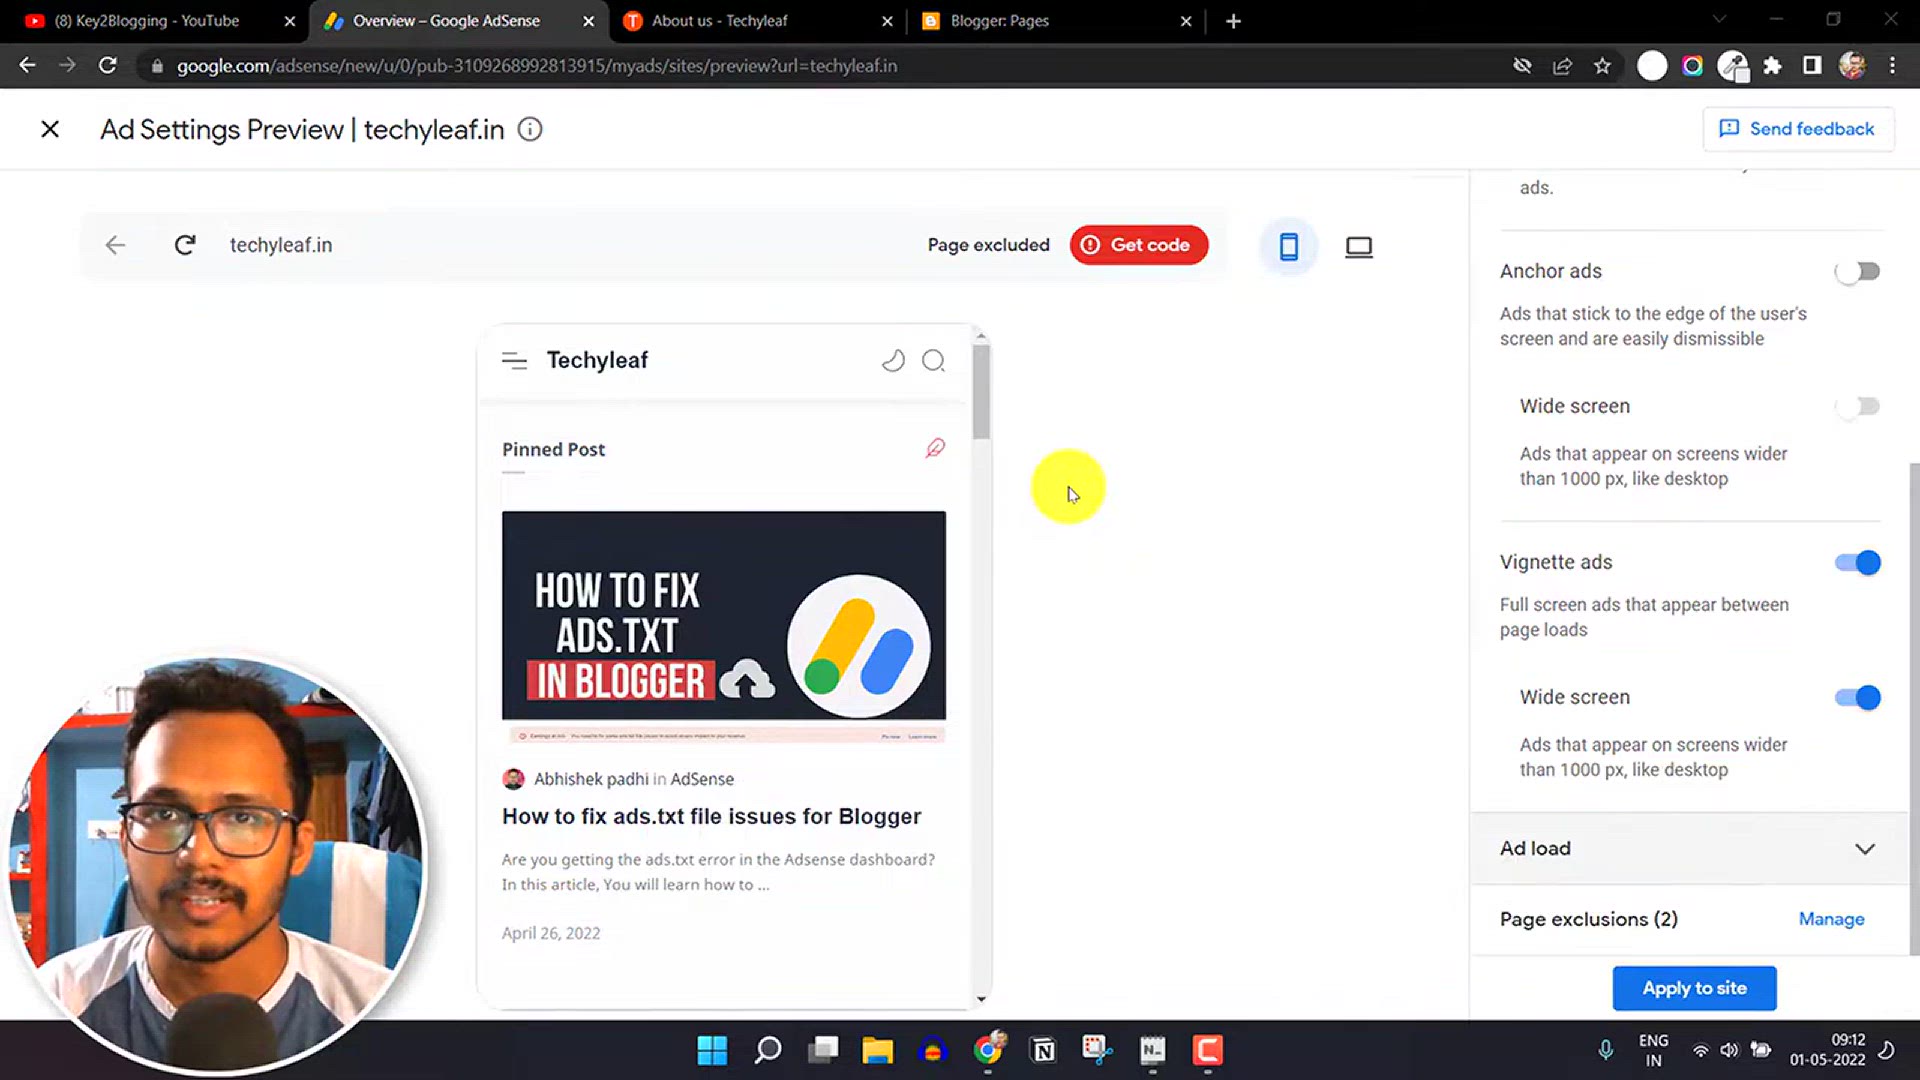The image size is (1920, 1080).
Task: Open Chrome from the taskbar
Action: click(988, 1048)
